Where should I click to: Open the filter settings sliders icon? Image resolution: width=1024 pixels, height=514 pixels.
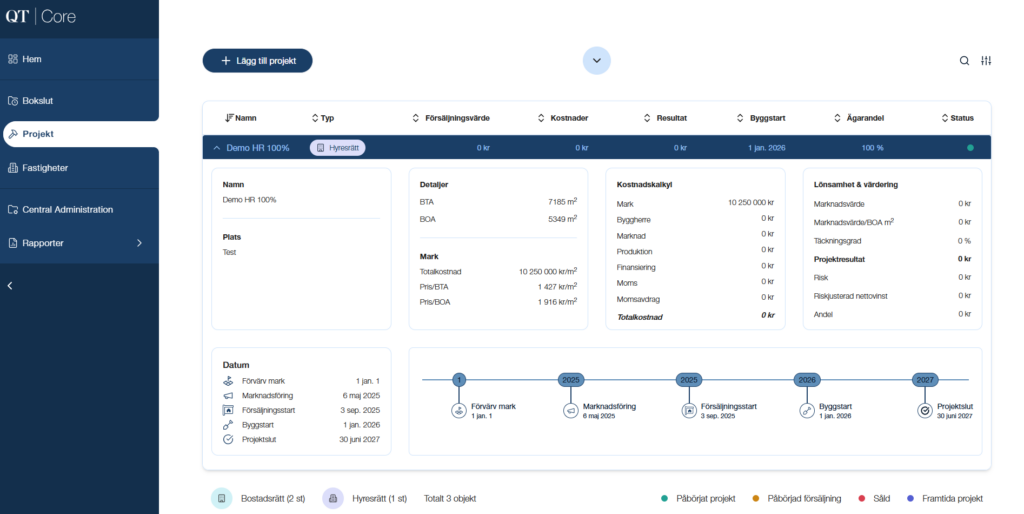(x=986, y=61)
